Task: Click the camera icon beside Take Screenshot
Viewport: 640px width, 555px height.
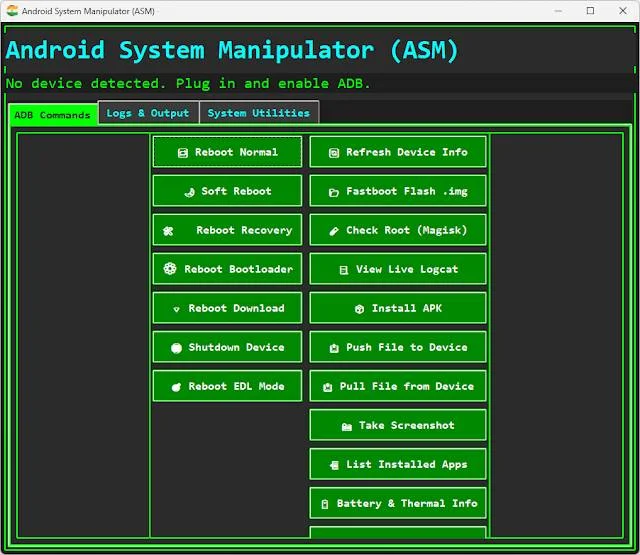Action: (347, 427)
